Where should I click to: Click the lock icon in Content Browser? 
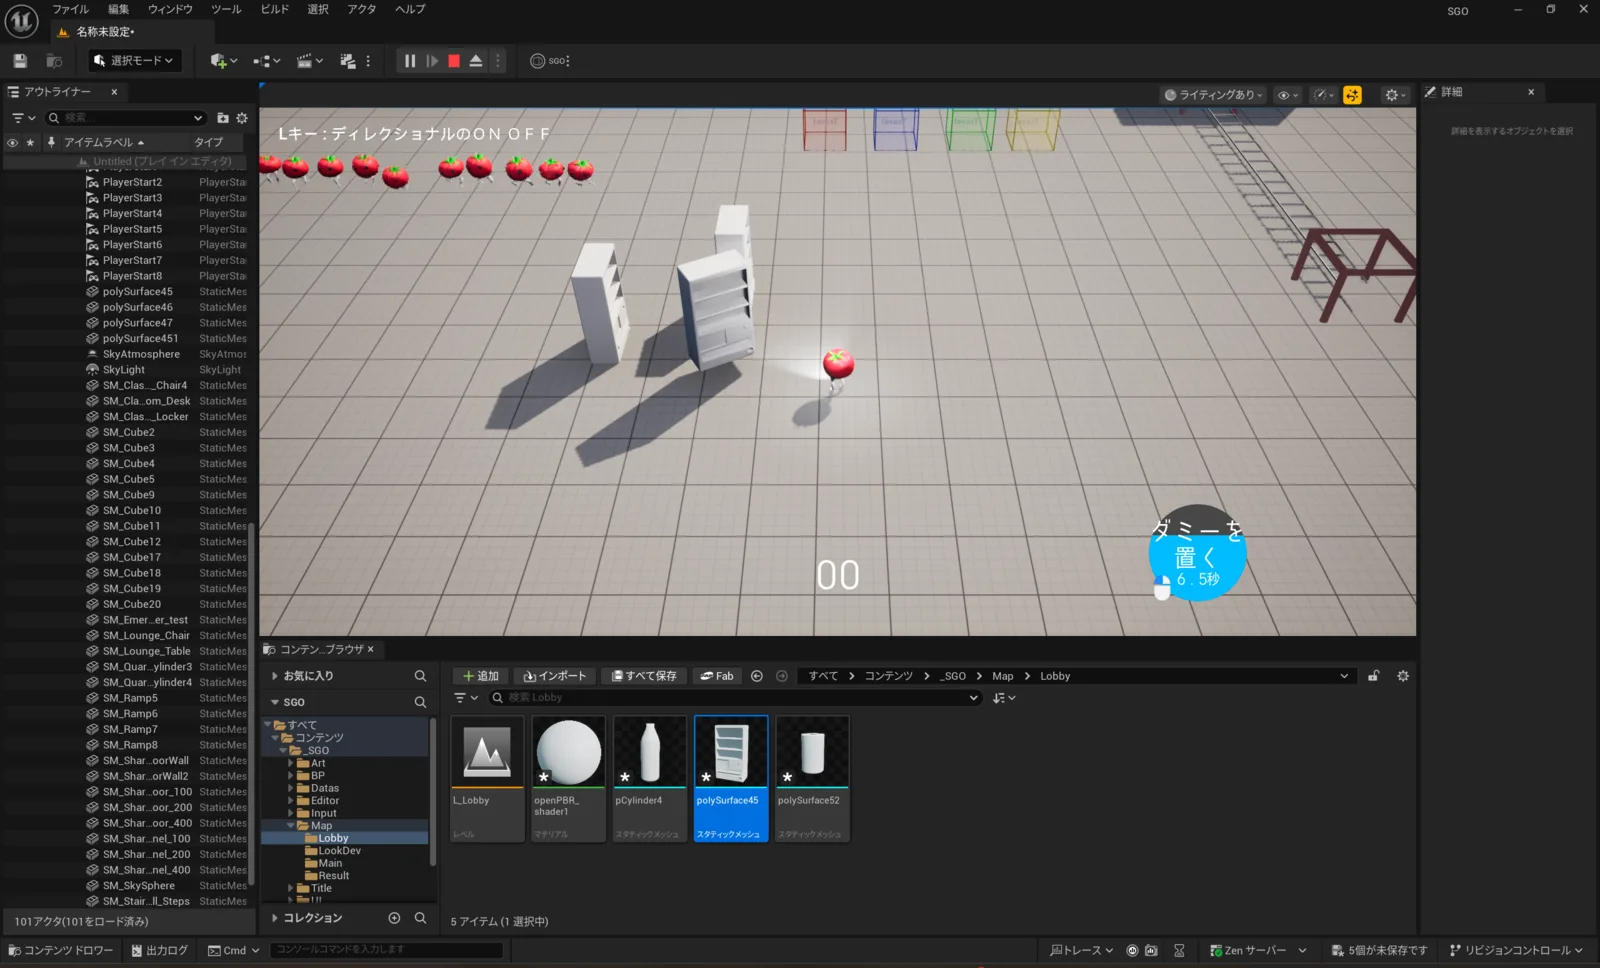click(1374, 676)
